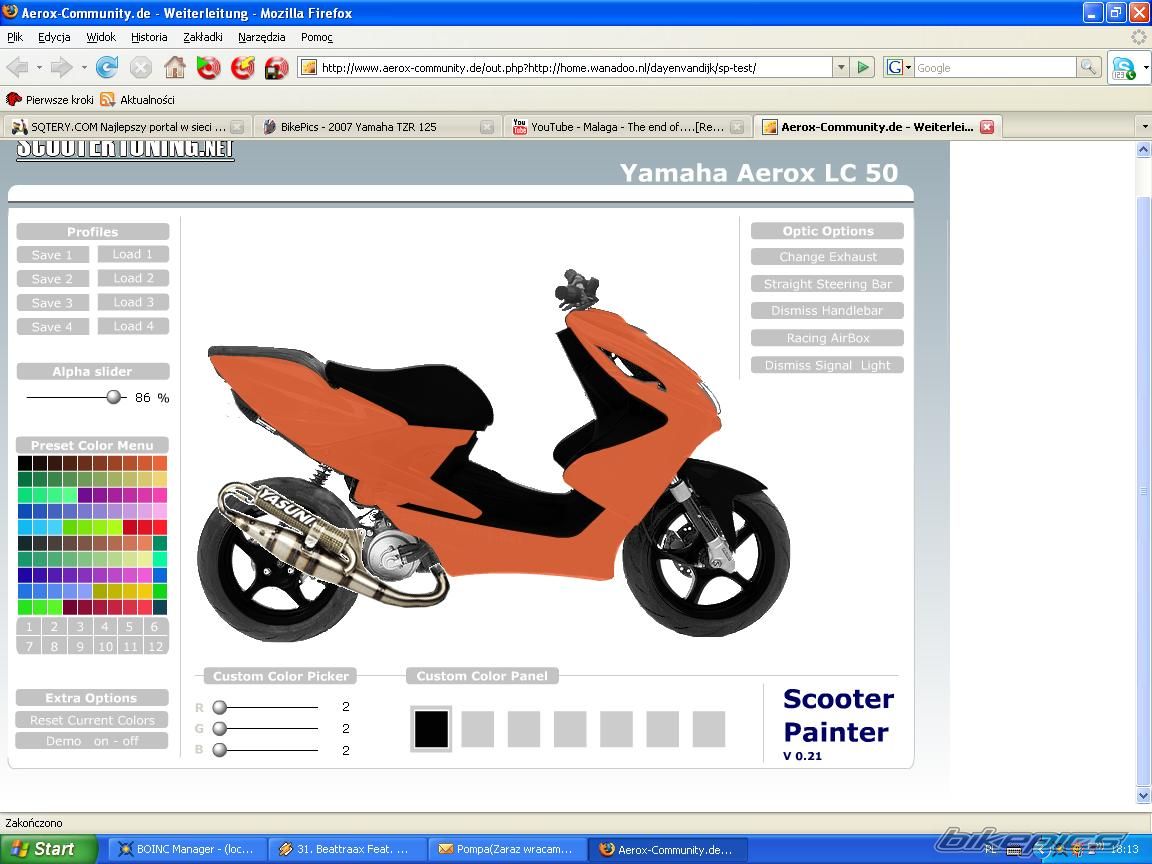Open the Zakładki menu

(203, 37)
